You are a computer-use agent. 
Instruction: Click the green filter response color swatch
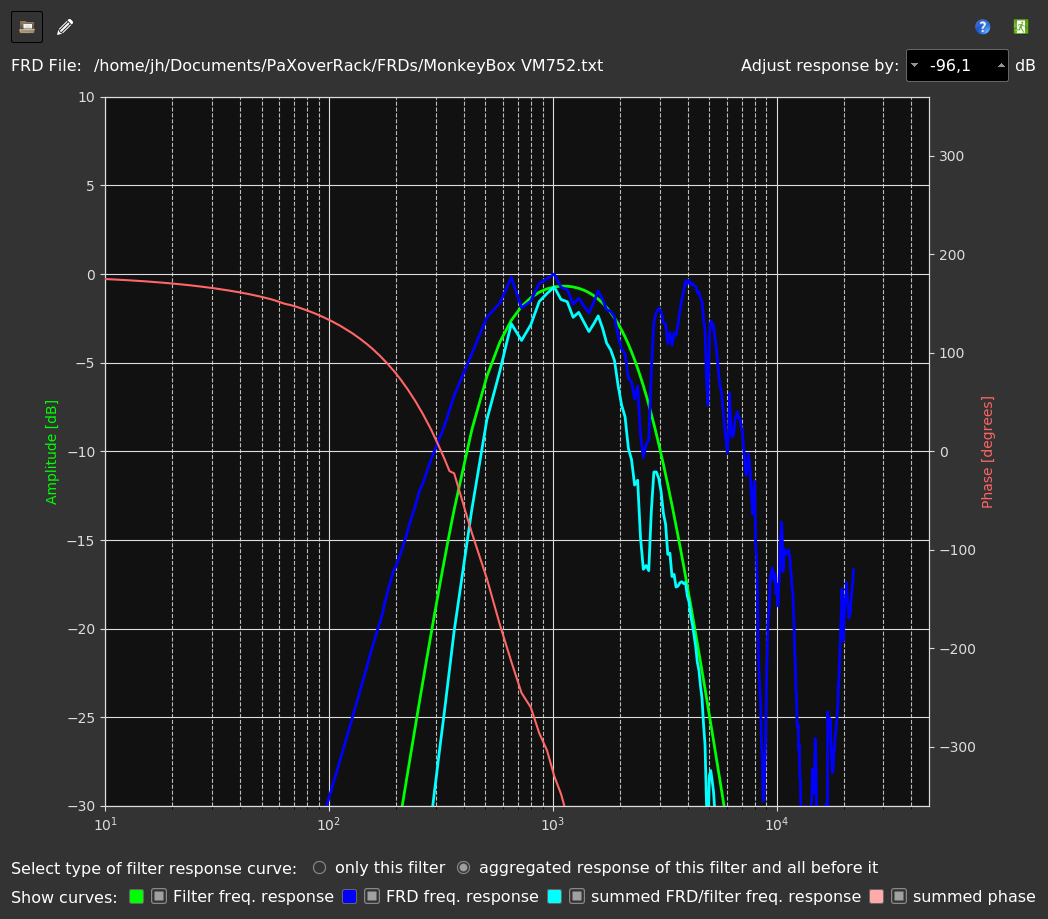[x=136, y=897]
